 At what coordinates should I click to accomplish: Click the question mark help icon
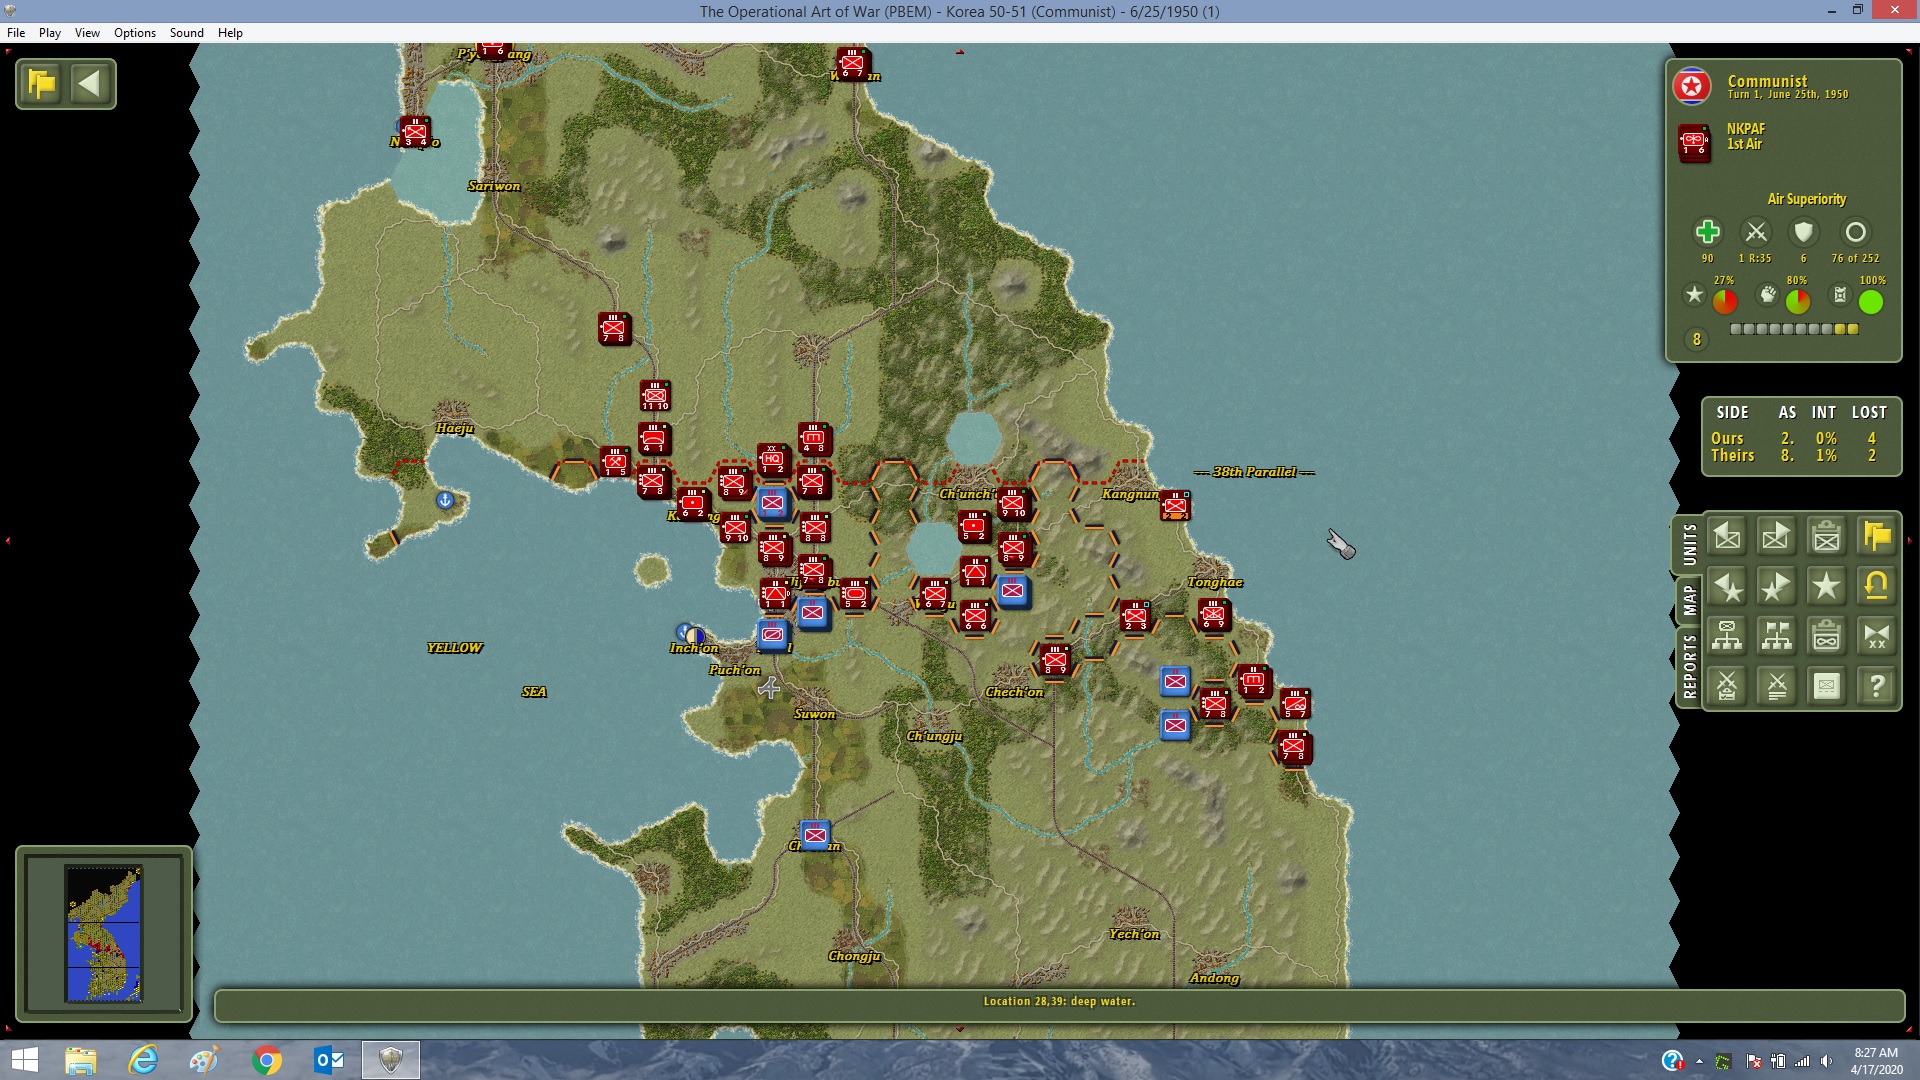tap(1876, 686)
